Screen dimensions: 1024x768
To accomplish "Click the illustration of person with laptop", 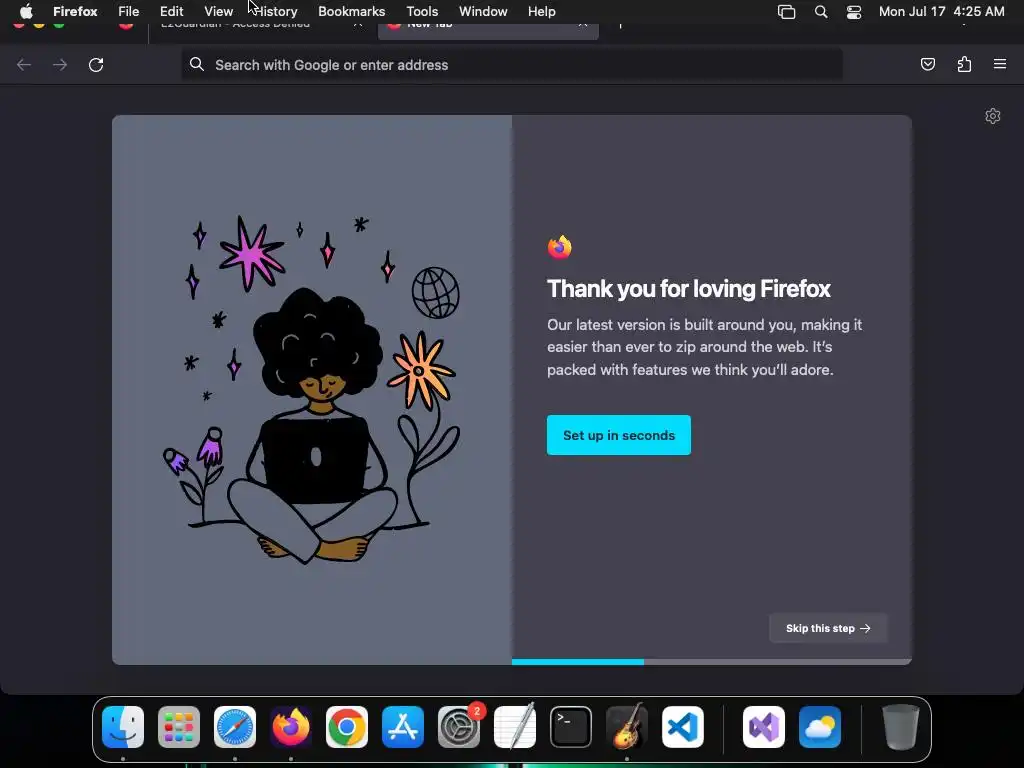I will point(312,390).
